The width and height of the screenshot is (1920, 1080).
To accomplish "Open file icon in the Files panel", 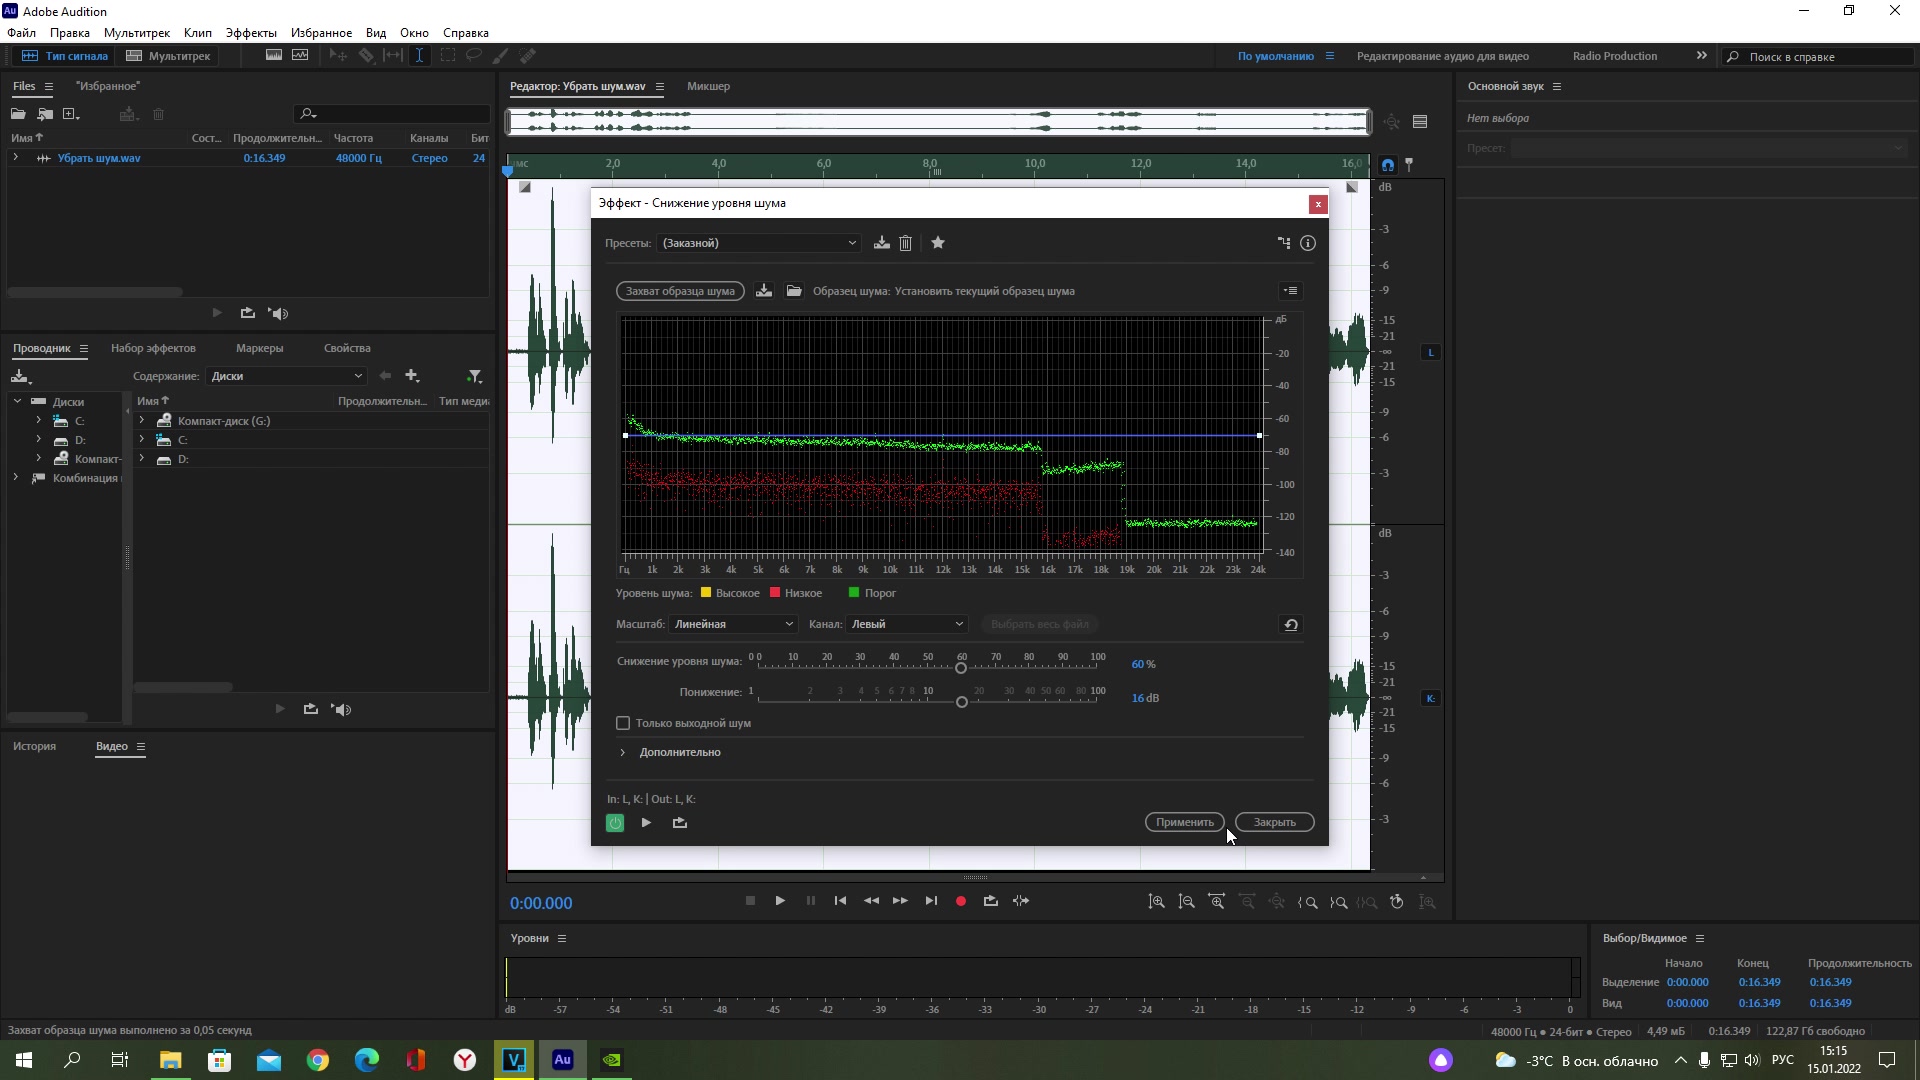I will pos(18,114).
